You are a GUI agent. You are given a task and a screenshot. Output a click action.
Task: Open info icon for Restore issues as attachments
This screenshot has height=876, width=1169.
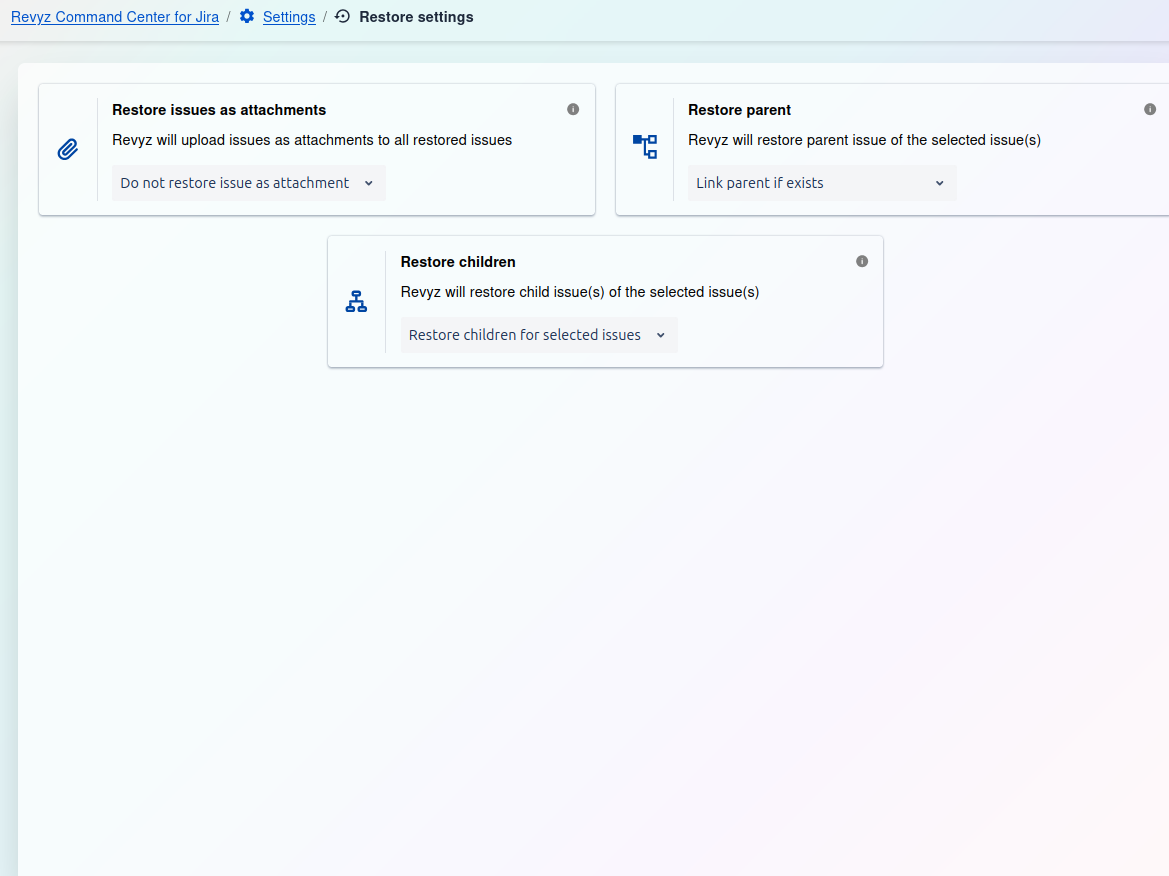tap(573, 109)
